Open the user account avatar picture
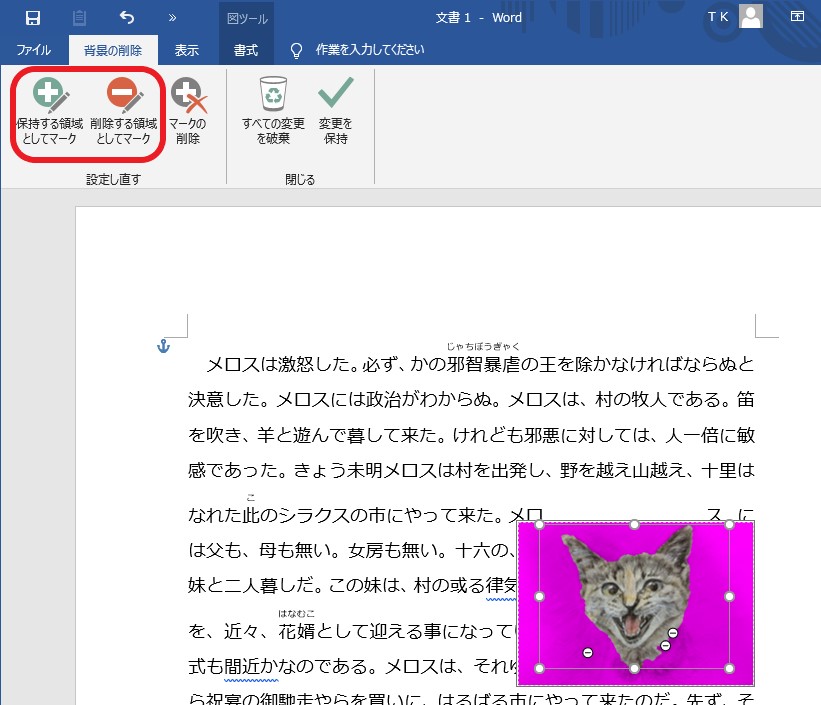Image resolution: width=821 pixels, height=705 pixels. tap(750, 18)
